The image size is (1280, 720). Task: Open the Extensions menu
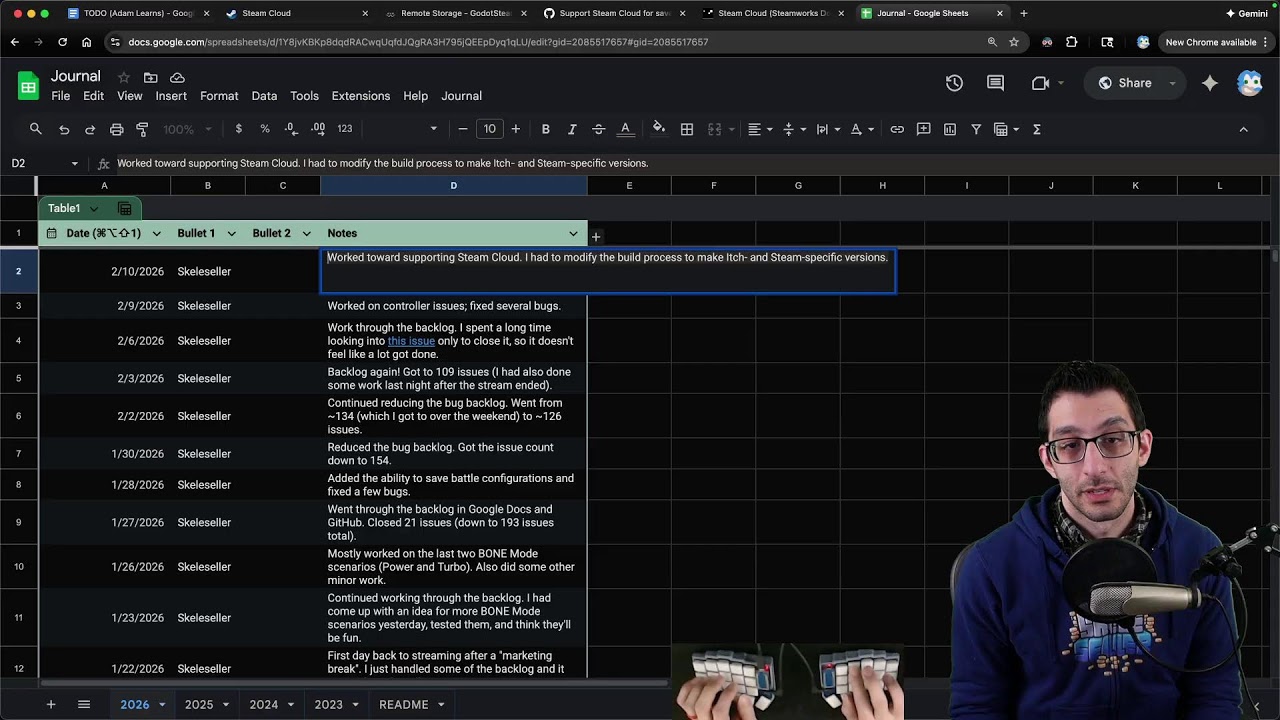(361, 96)
